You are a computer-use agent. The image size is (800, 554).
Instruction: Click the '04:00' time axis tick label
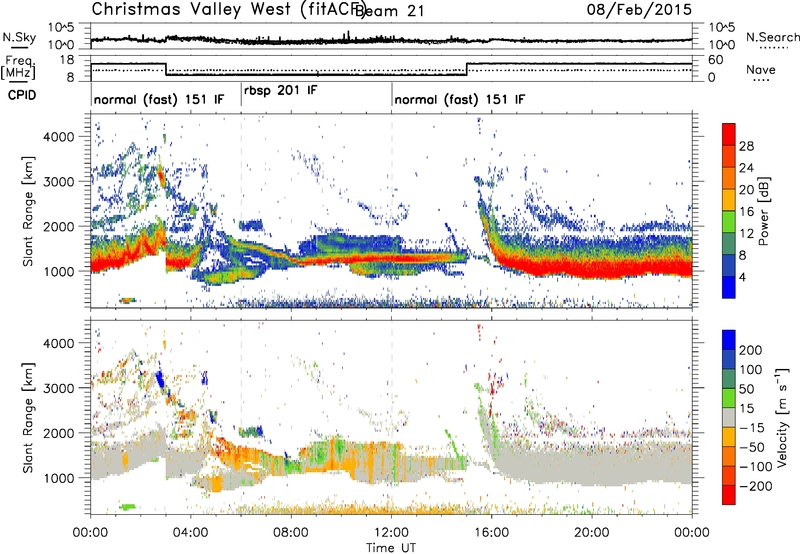[x=191, y=533]
